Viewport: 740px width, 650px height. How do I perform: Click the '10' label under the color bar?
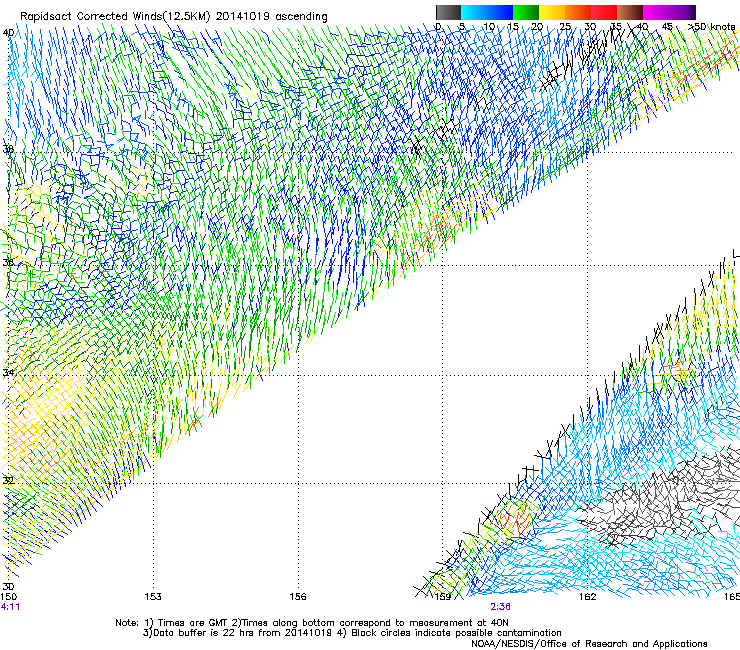(x=489, y=26)
